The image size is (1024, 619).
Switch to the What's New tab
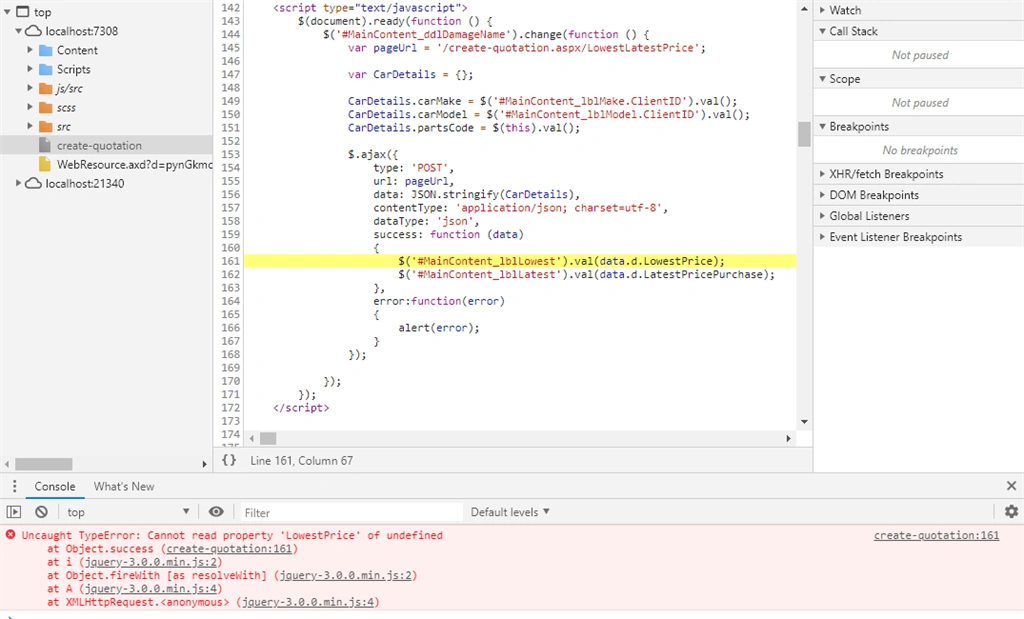123,486
